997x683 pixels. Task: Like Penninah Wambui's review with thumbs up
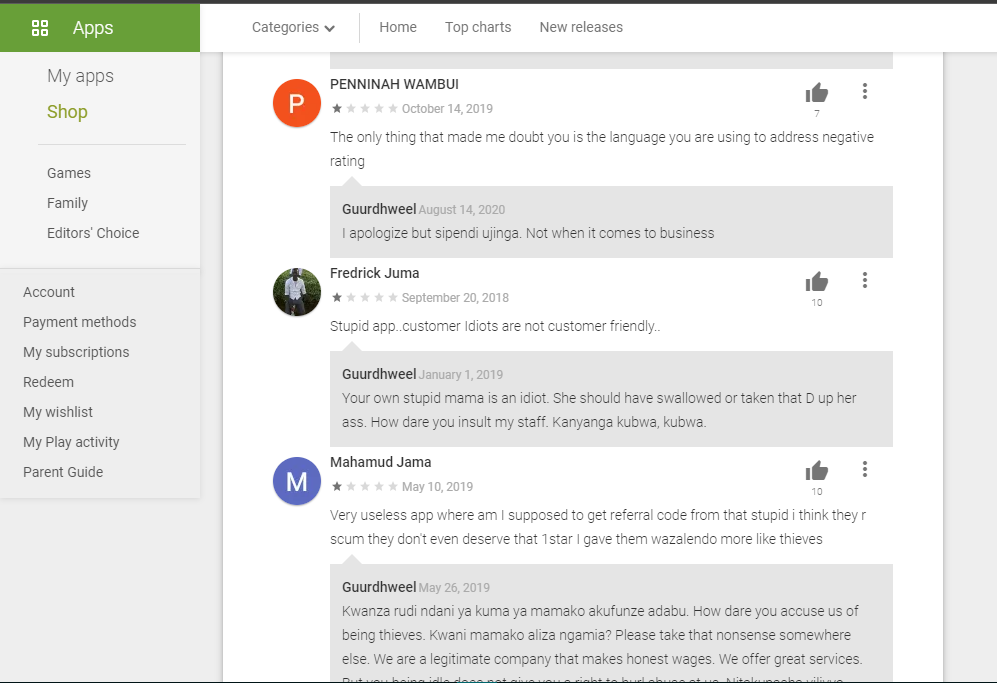[x=817, y=93]
